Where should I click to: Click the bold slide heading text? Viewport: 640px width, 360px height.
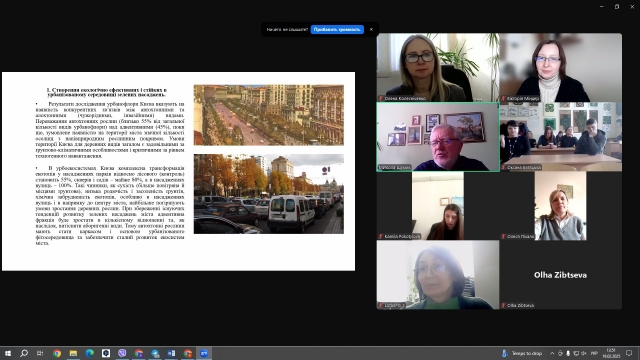[x=107, y=92]
